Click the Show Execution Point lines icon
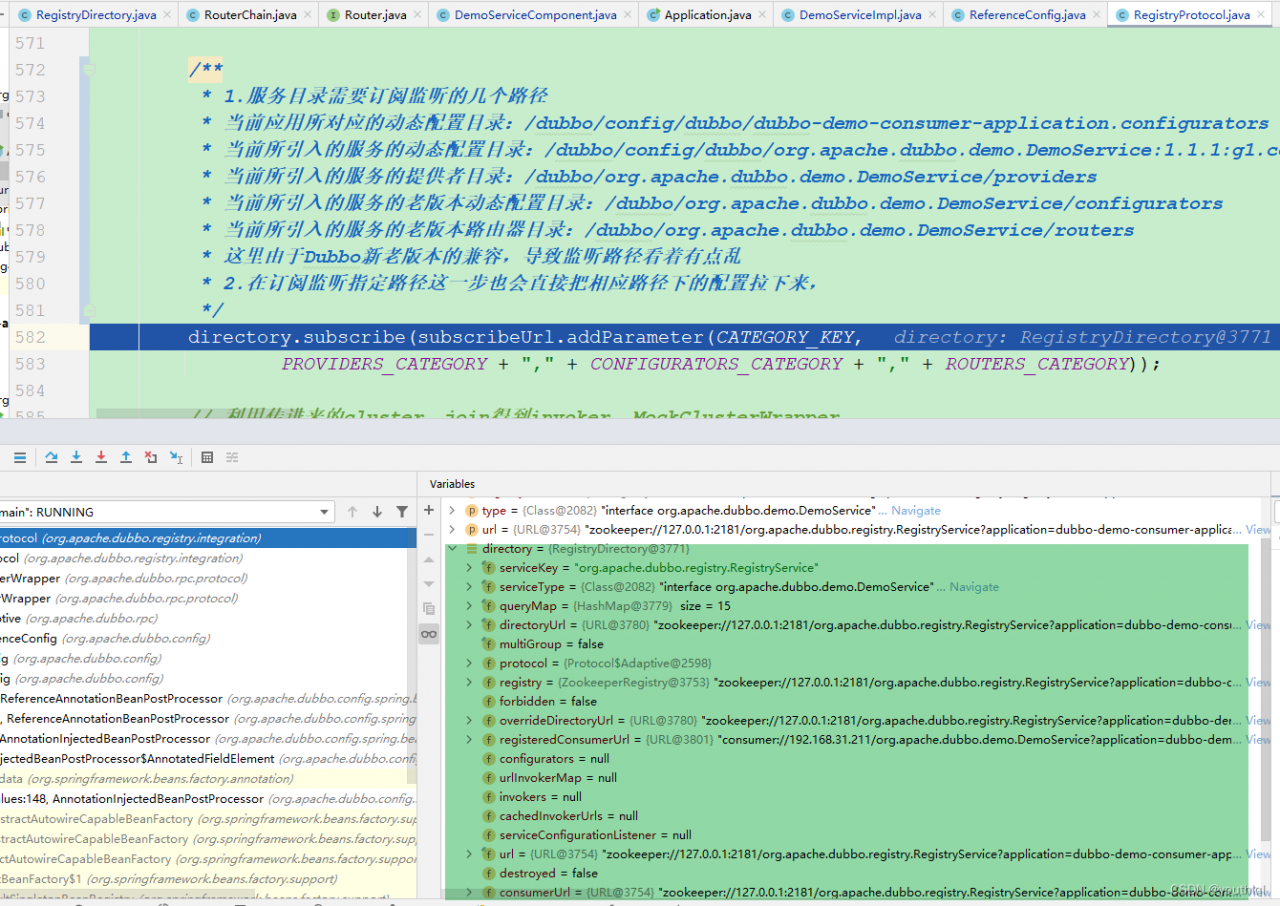Image resolution: width=1280 pixels, height=906 pixels. (19, 457)
